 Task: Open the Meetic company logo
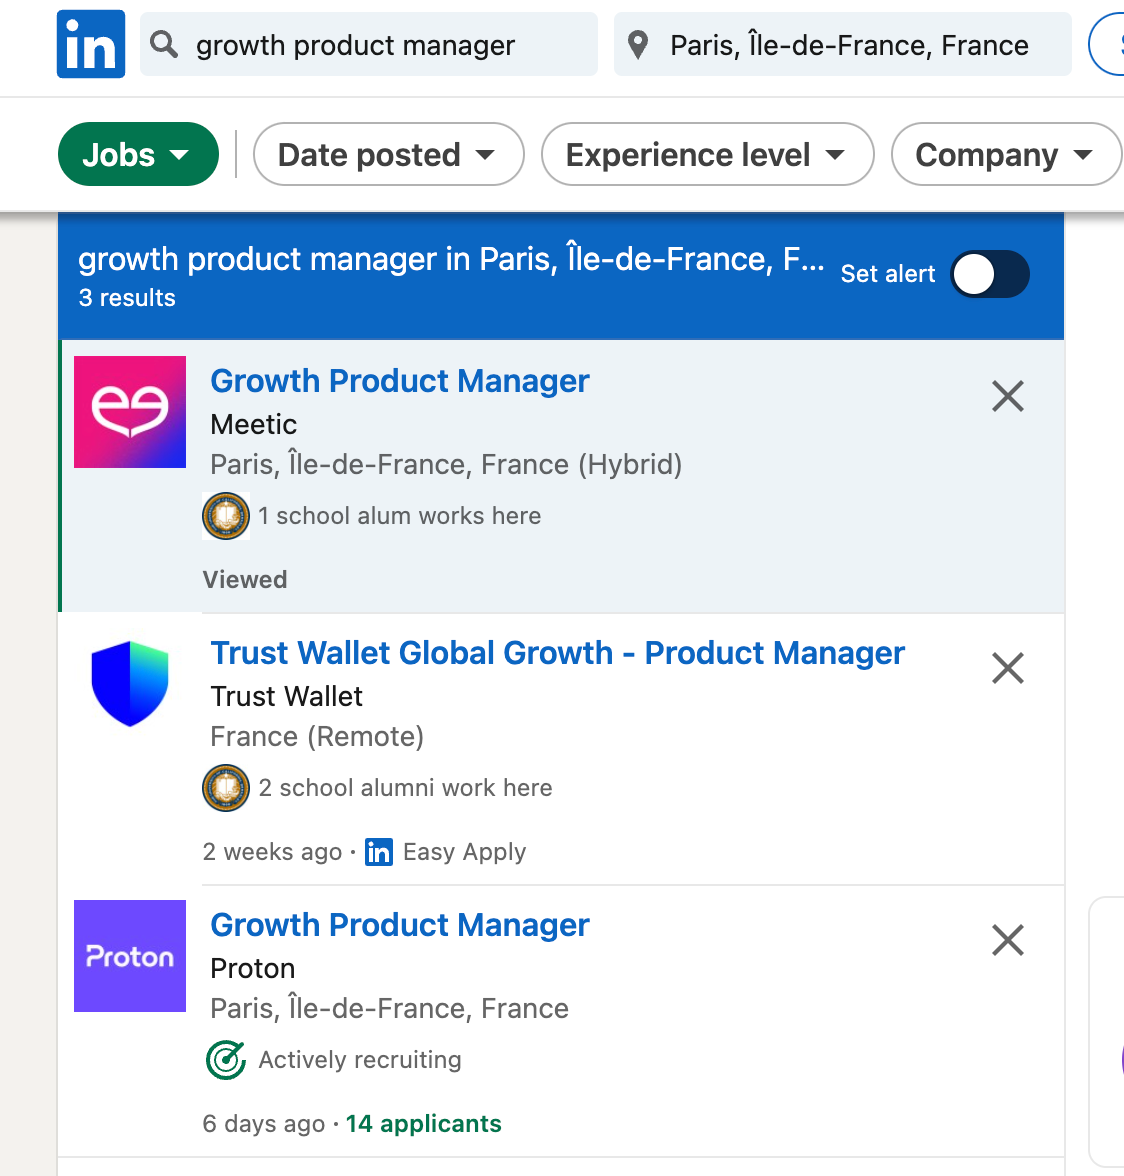point(130,412)
